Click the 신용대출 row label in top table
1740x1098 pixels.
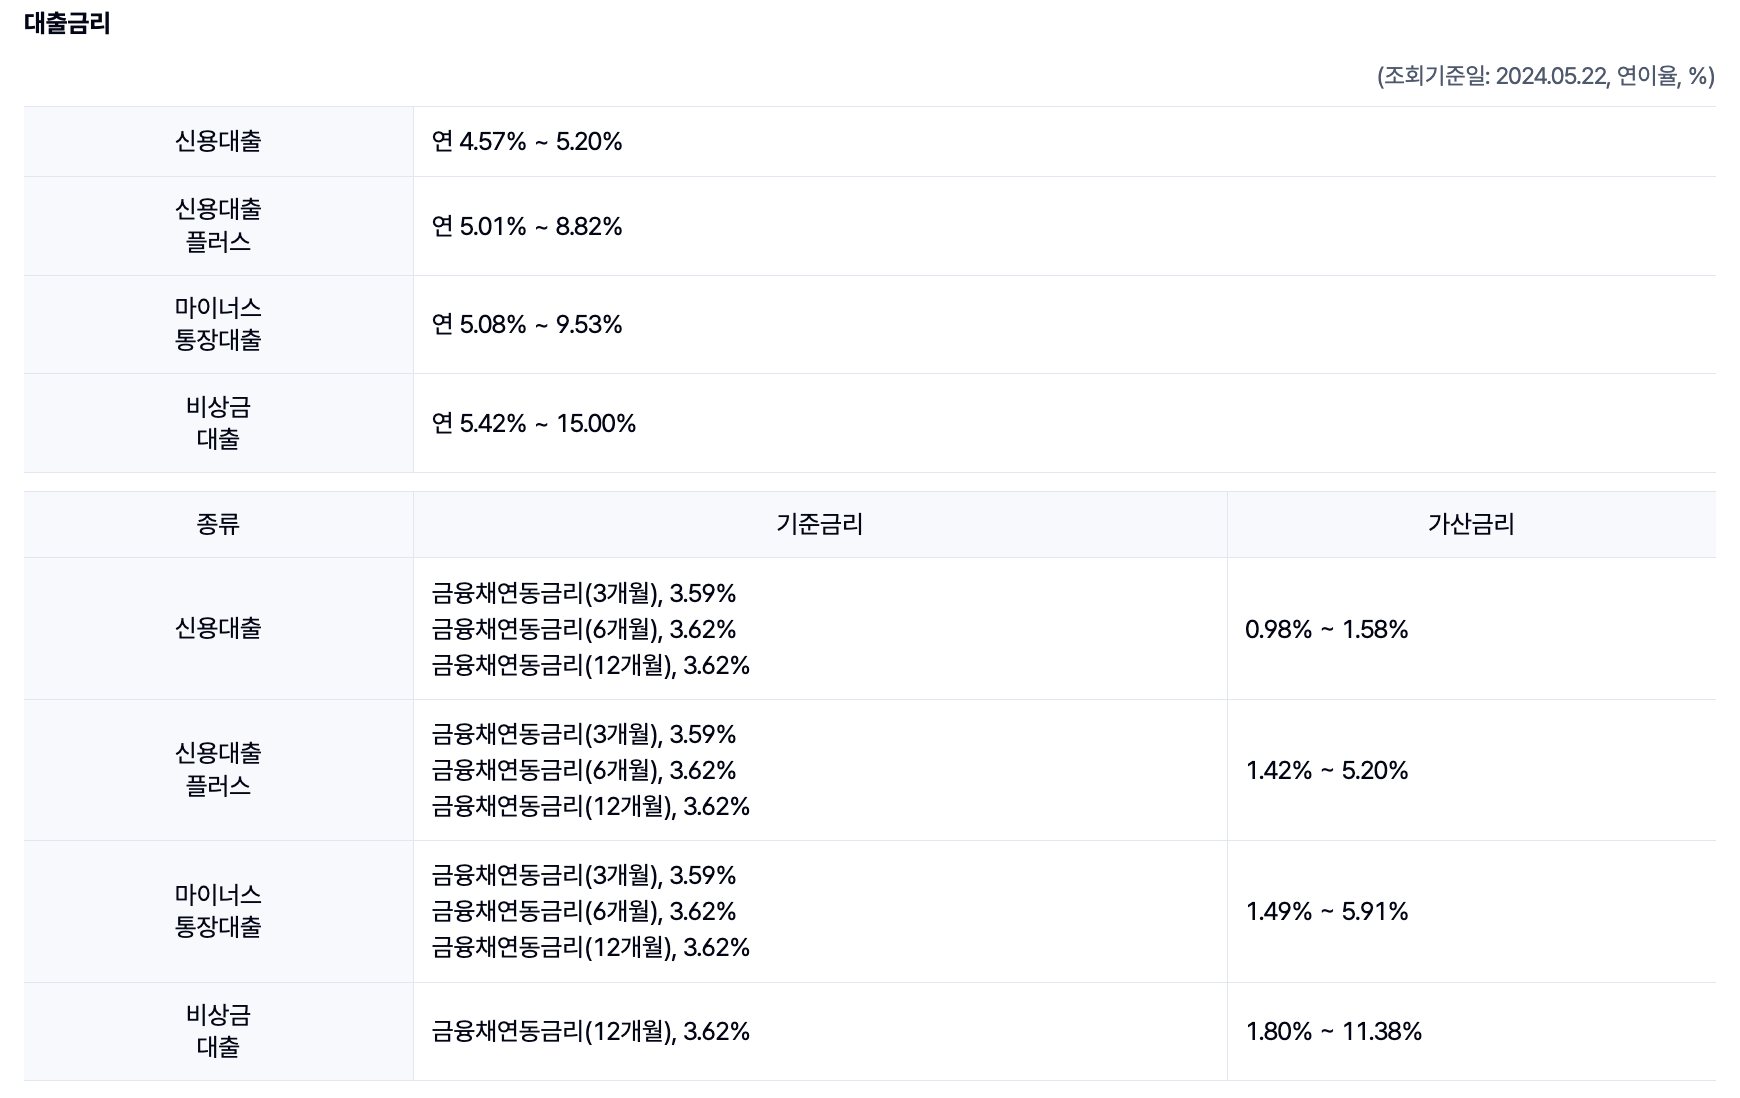coord(218,141)
